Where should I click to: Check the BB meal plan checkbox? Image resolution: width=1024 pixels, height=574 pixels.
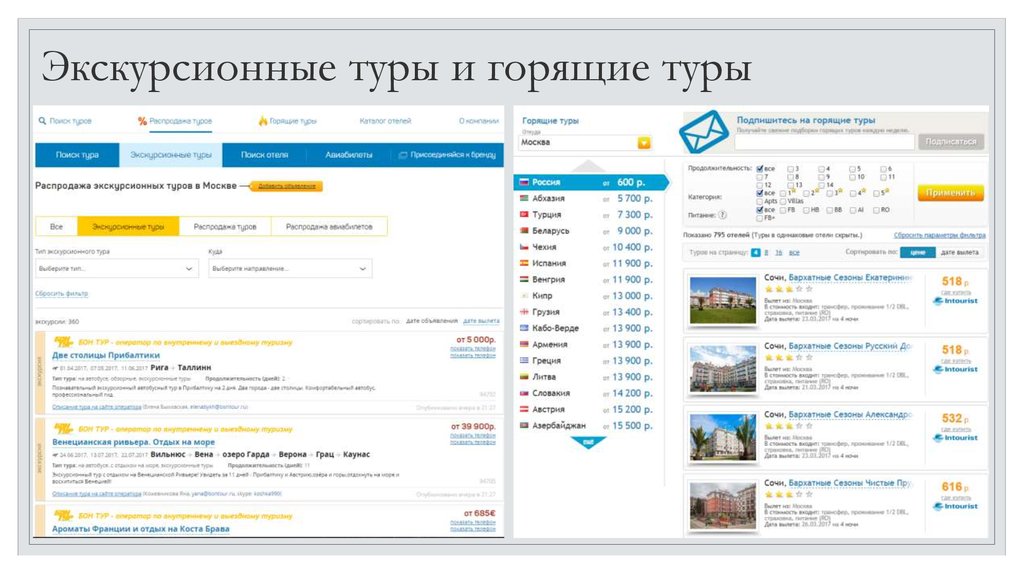[x=829, y=210]
